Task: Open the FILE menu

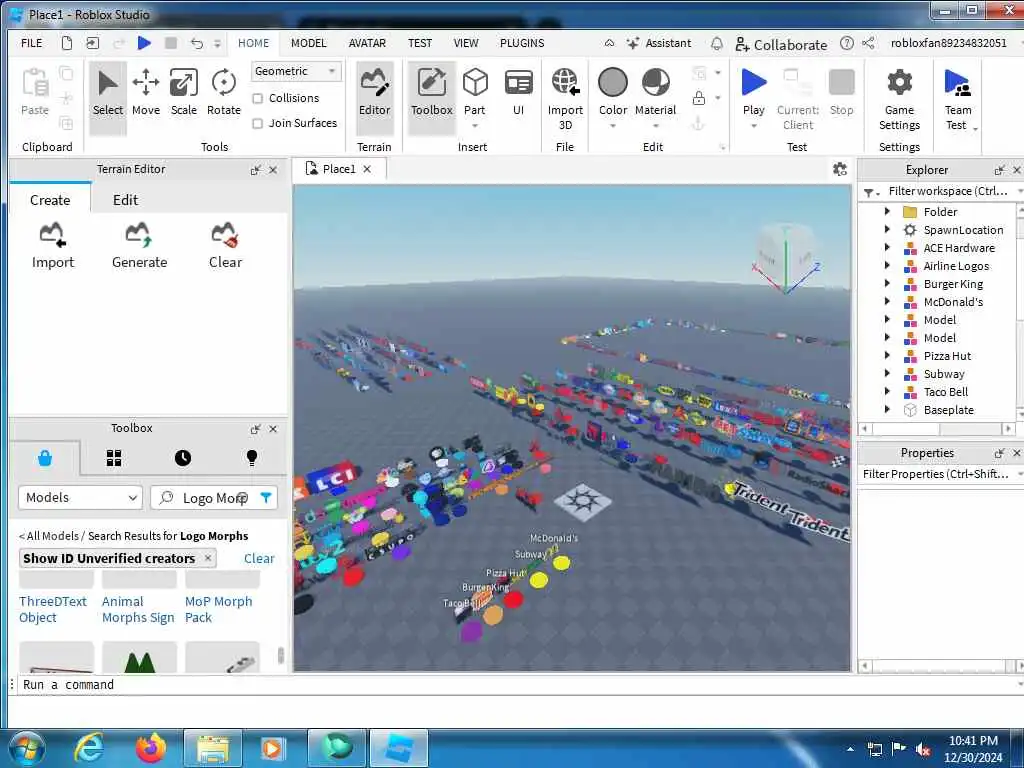Action: pos(31,43)
